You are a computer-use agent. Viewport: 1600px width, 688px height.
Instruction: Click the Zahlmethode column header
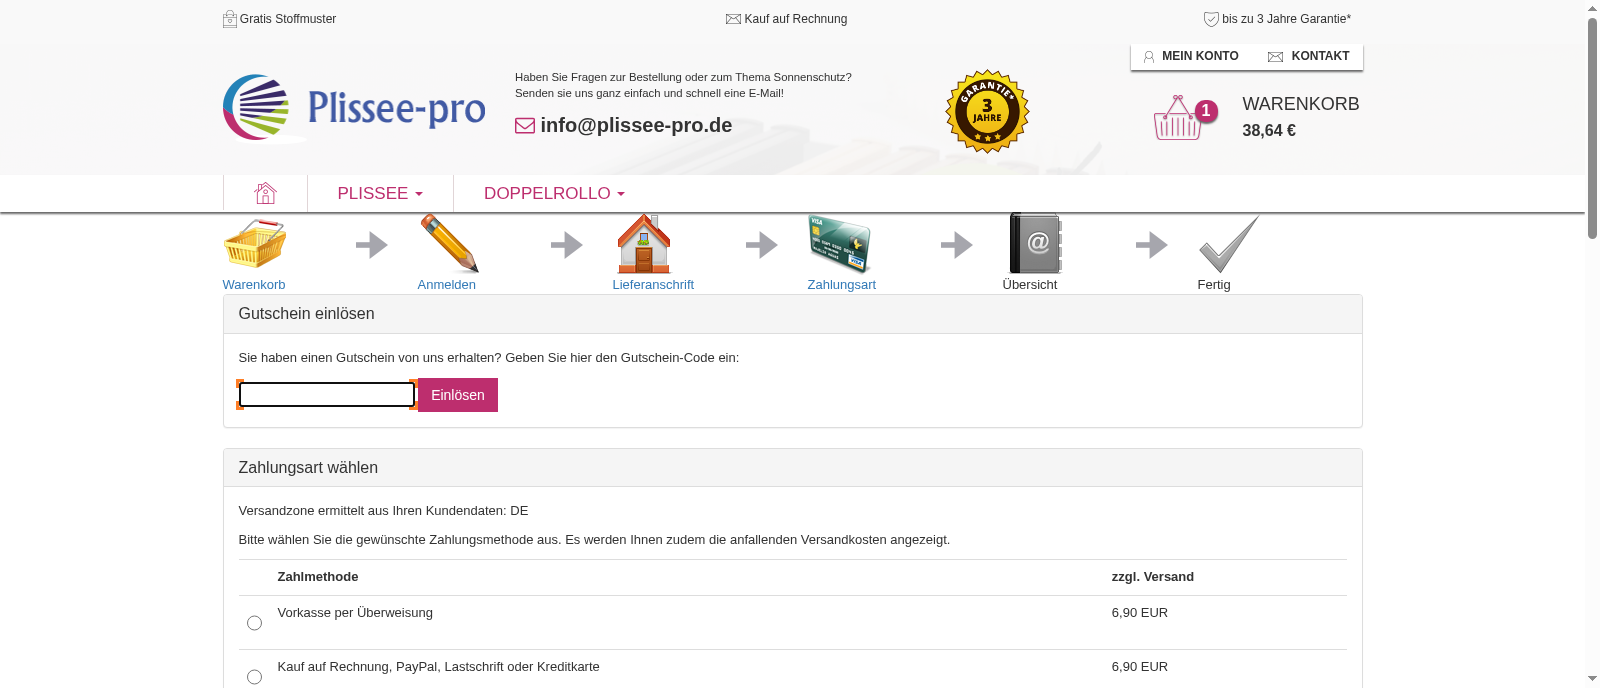tap(318, 577)
